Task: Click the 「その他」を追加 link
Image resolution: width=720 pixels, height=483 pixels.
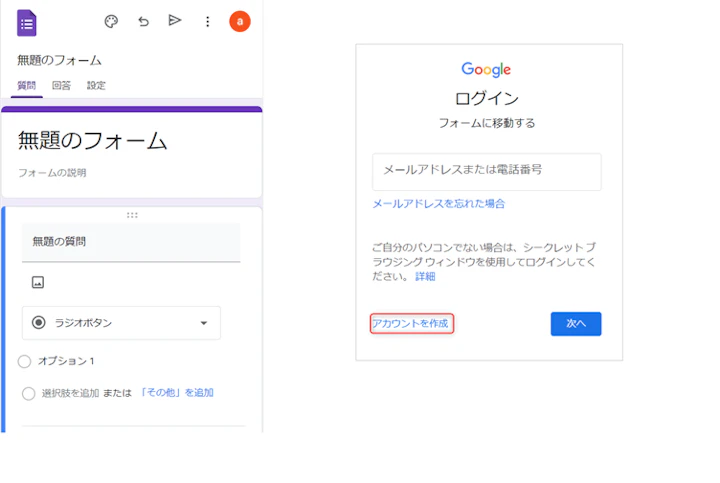Action: click(x=176, y=393)
